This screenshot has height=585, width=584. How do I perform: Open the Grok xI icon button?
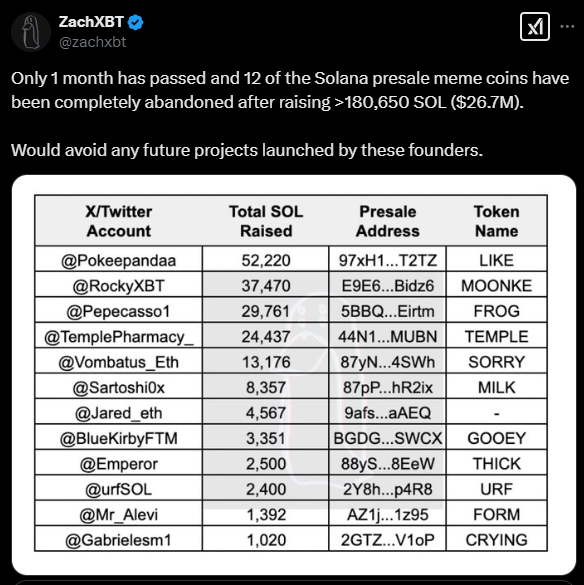(x=534, y=26)
